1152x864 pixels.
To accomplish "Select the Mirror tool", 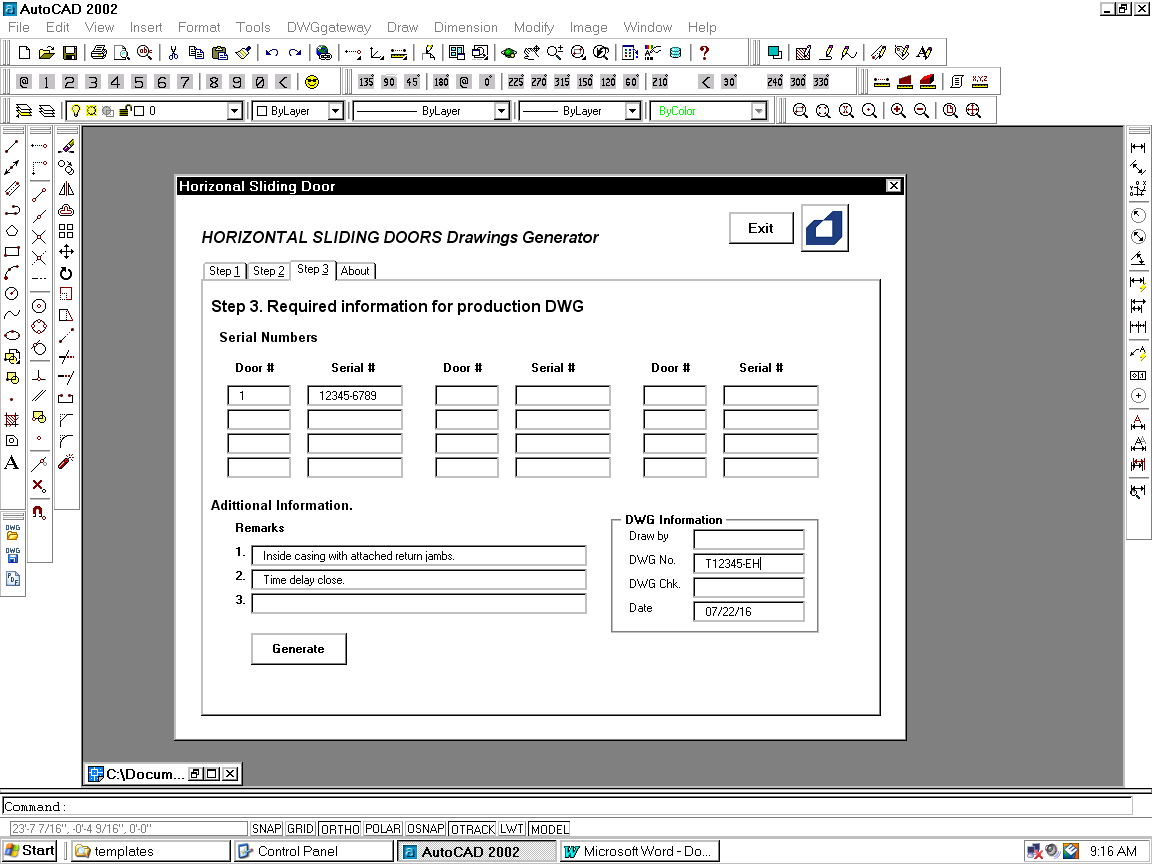I will [66, 189].
